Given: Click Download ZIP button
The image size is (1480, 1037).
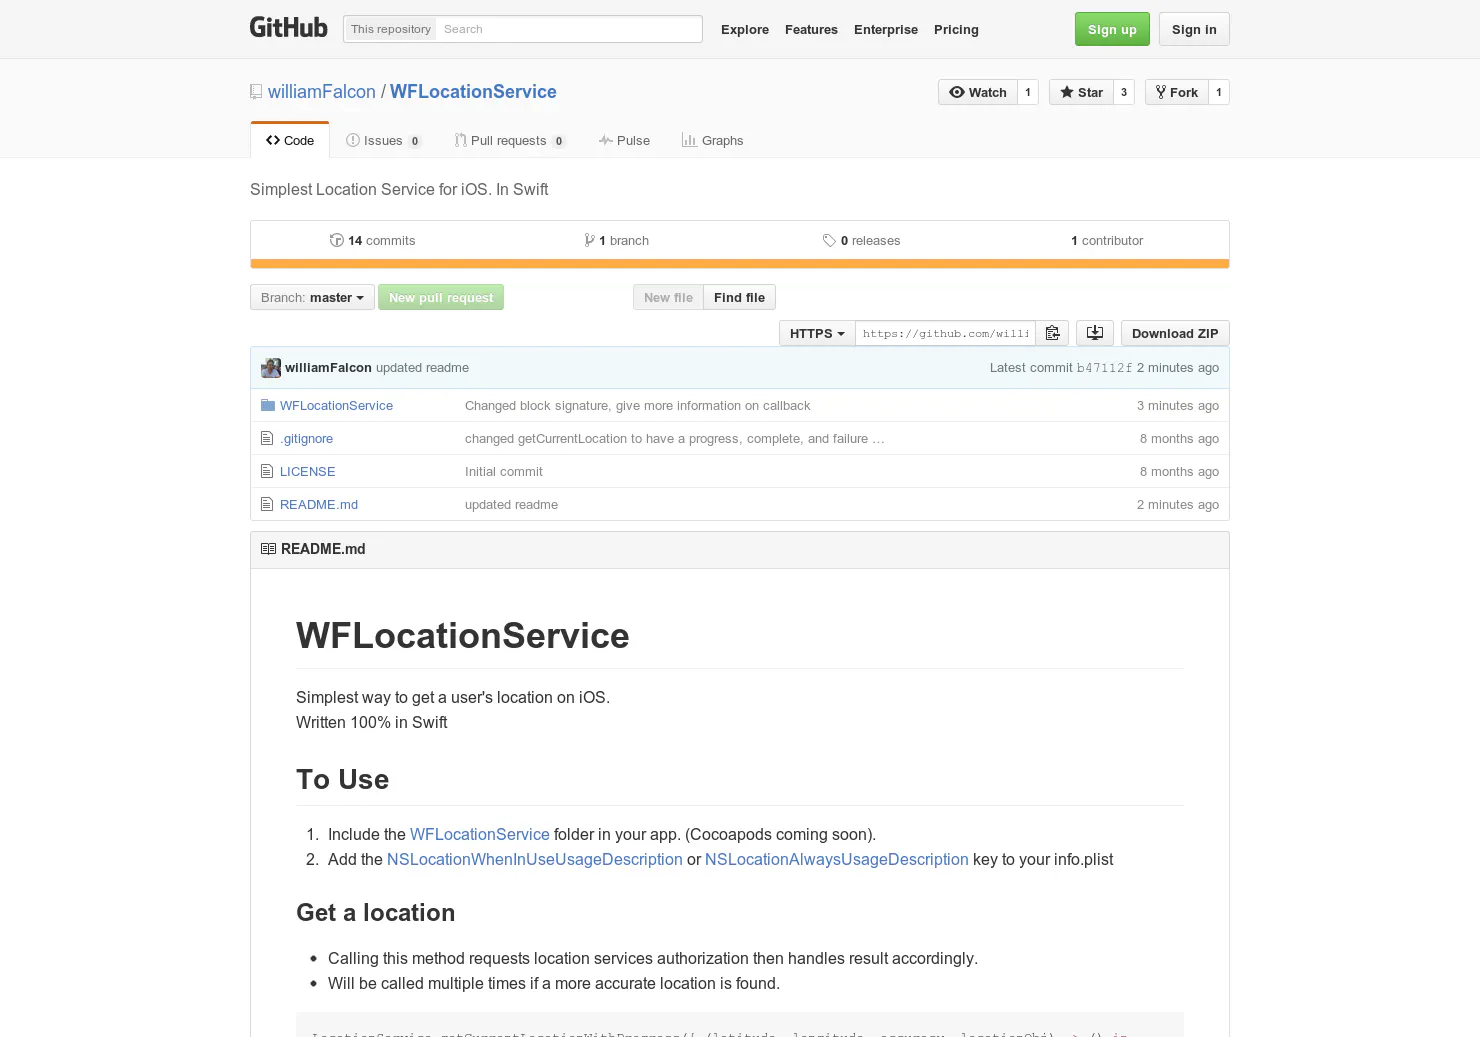Looking at the screenshot, I should [1175, 333].
